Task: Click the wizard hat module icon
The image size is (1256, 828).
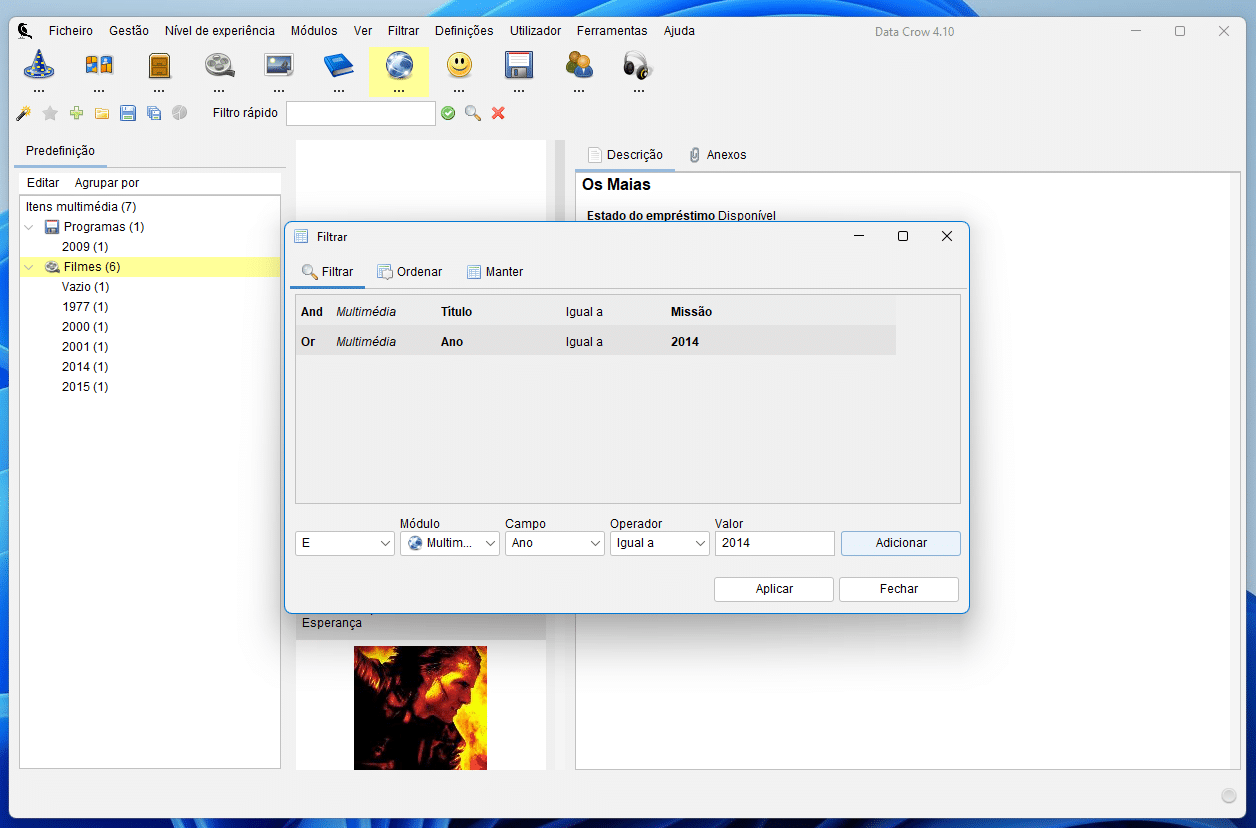Action: click(x=39, y=66)
